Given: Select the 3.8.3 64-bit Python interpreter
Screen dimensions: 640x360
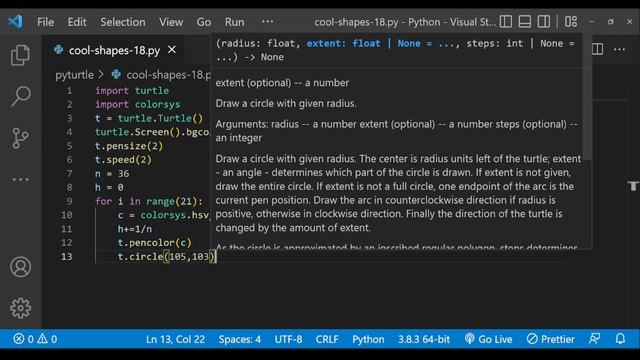Looking at the screenshot, I should point(424,339).
